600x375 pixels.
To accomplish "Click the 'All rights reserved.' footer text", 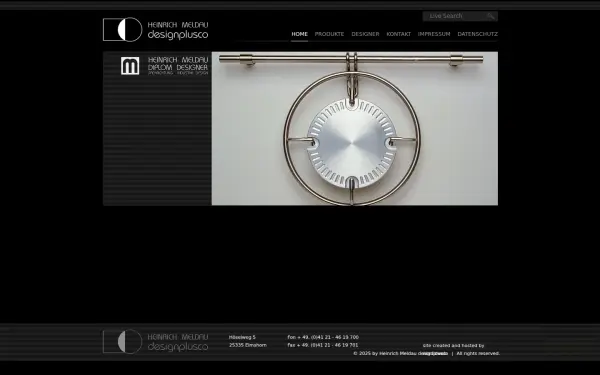I will (x=478, y=354).
